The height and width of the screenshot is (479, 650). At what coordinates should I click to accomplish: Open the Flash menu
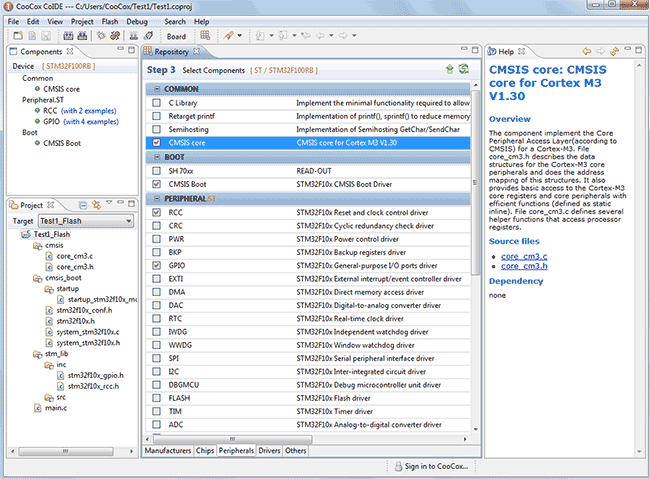click(110, 22)
